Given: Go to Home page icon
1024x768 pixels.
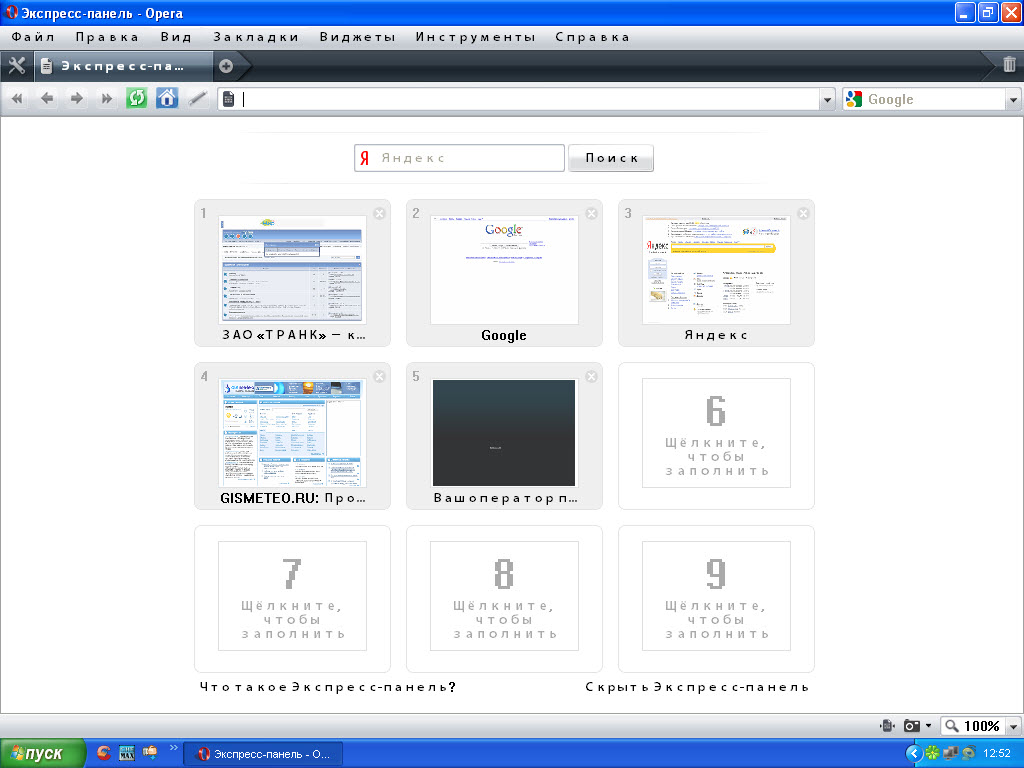Looking at the screenshot, I should 167,98.
